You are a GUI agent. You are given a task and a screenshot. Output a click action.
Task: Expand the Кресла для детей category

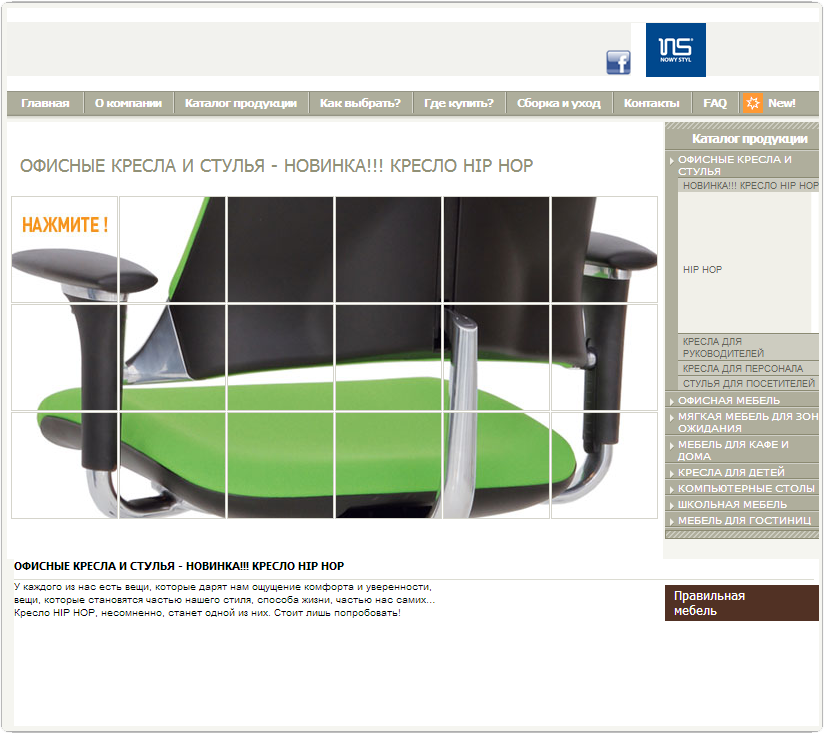tap(731, 472)
